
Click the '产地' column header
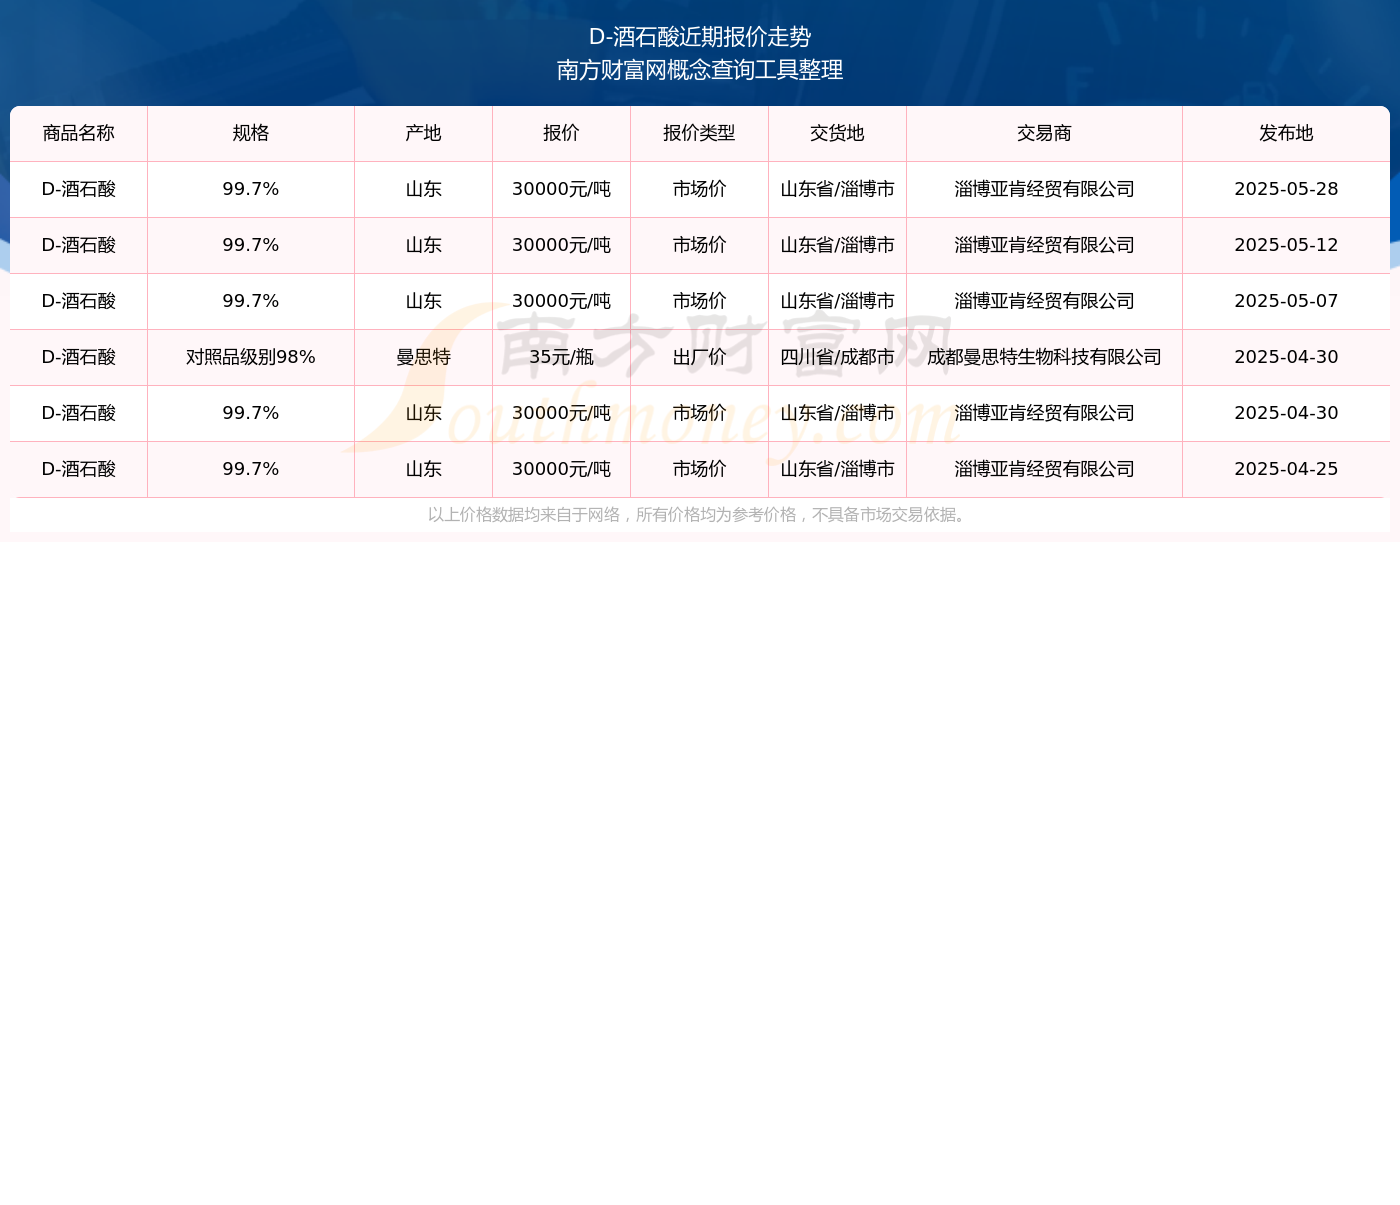(x=424, y=133)
